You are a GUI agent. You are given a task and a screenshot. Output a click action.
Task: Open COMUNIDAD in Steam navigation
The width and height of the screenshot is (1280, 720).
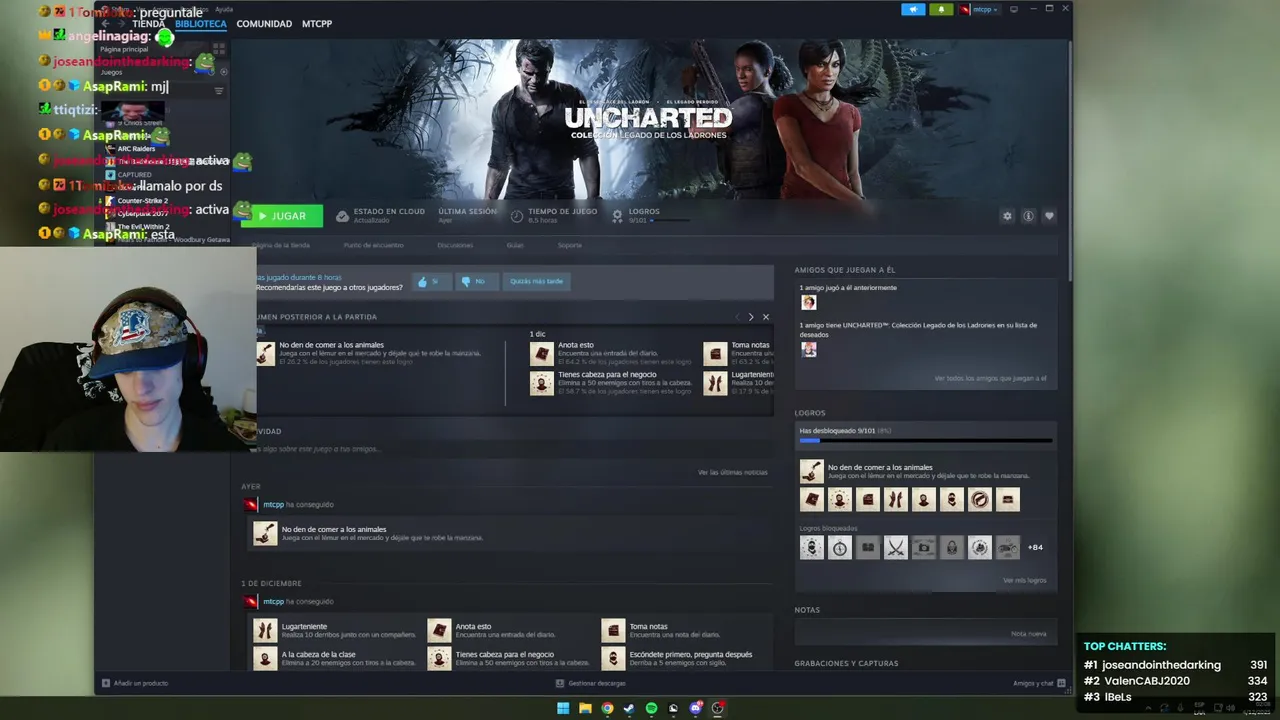pyautogui.click(x=264, y=24)
